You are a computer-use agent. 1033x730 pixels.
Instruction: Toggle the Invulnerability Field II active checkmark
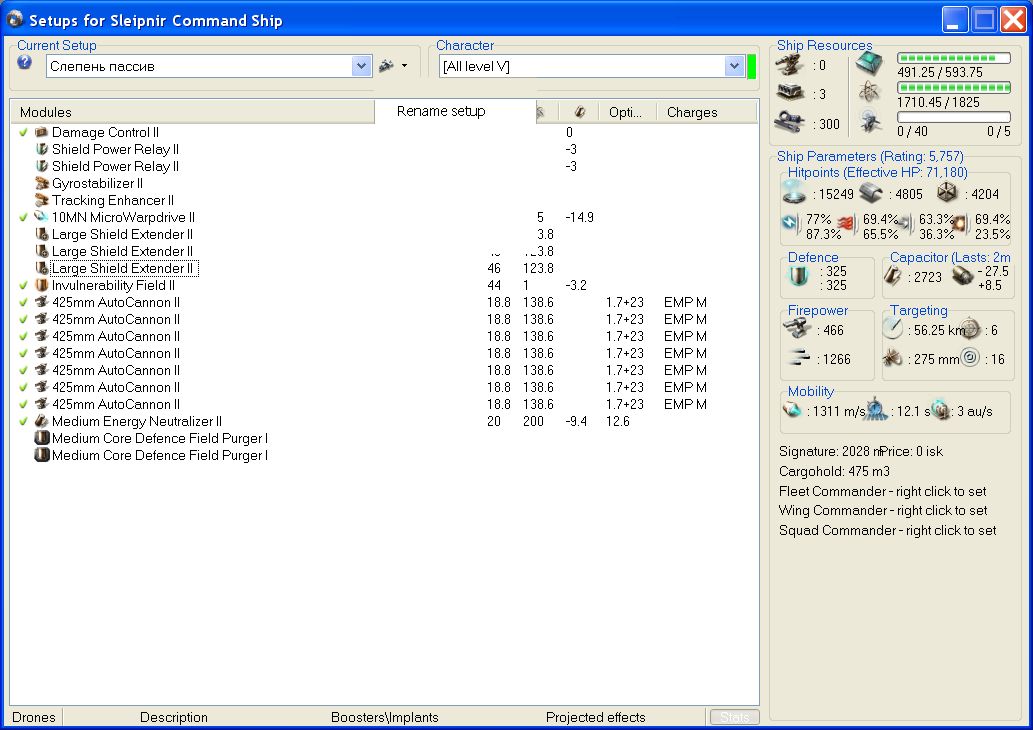pos(23,285)
